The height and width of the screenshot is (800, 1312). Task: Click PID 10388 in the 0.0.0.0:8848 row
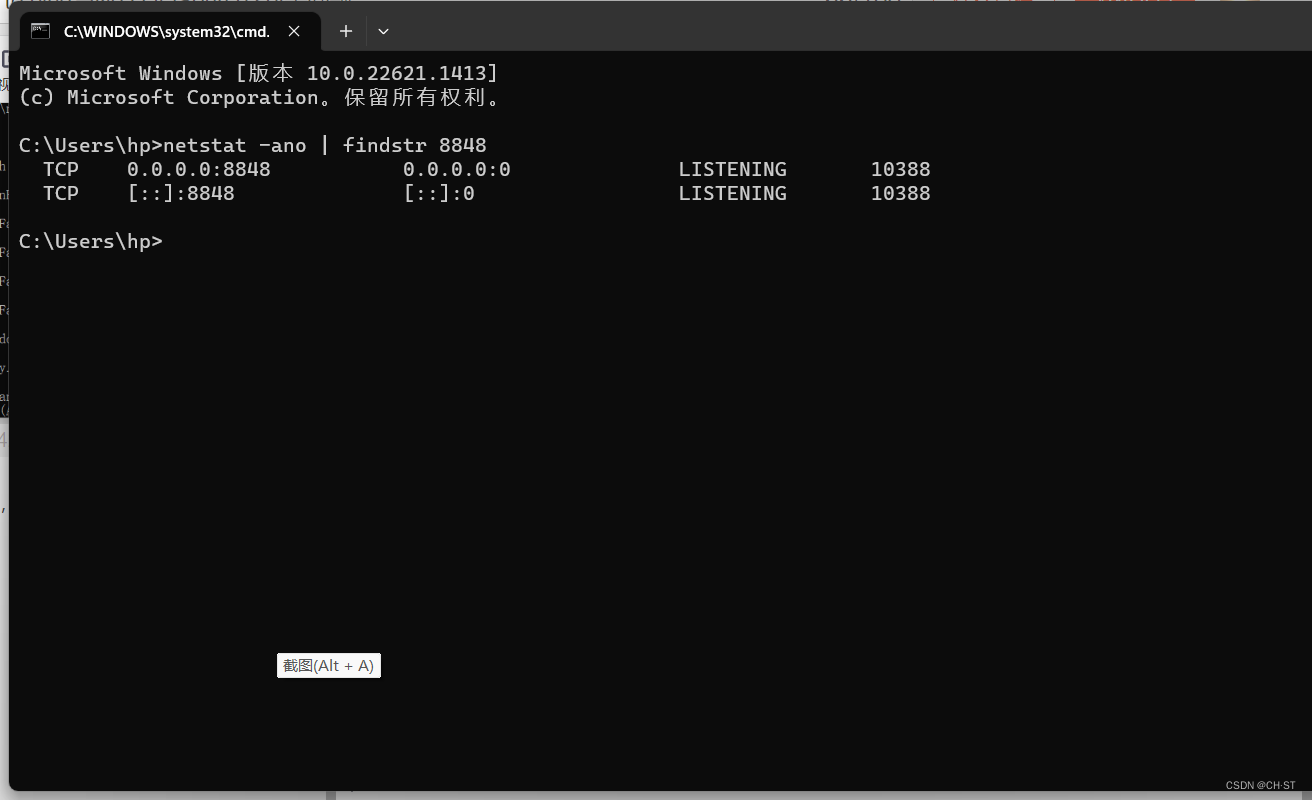900,169
